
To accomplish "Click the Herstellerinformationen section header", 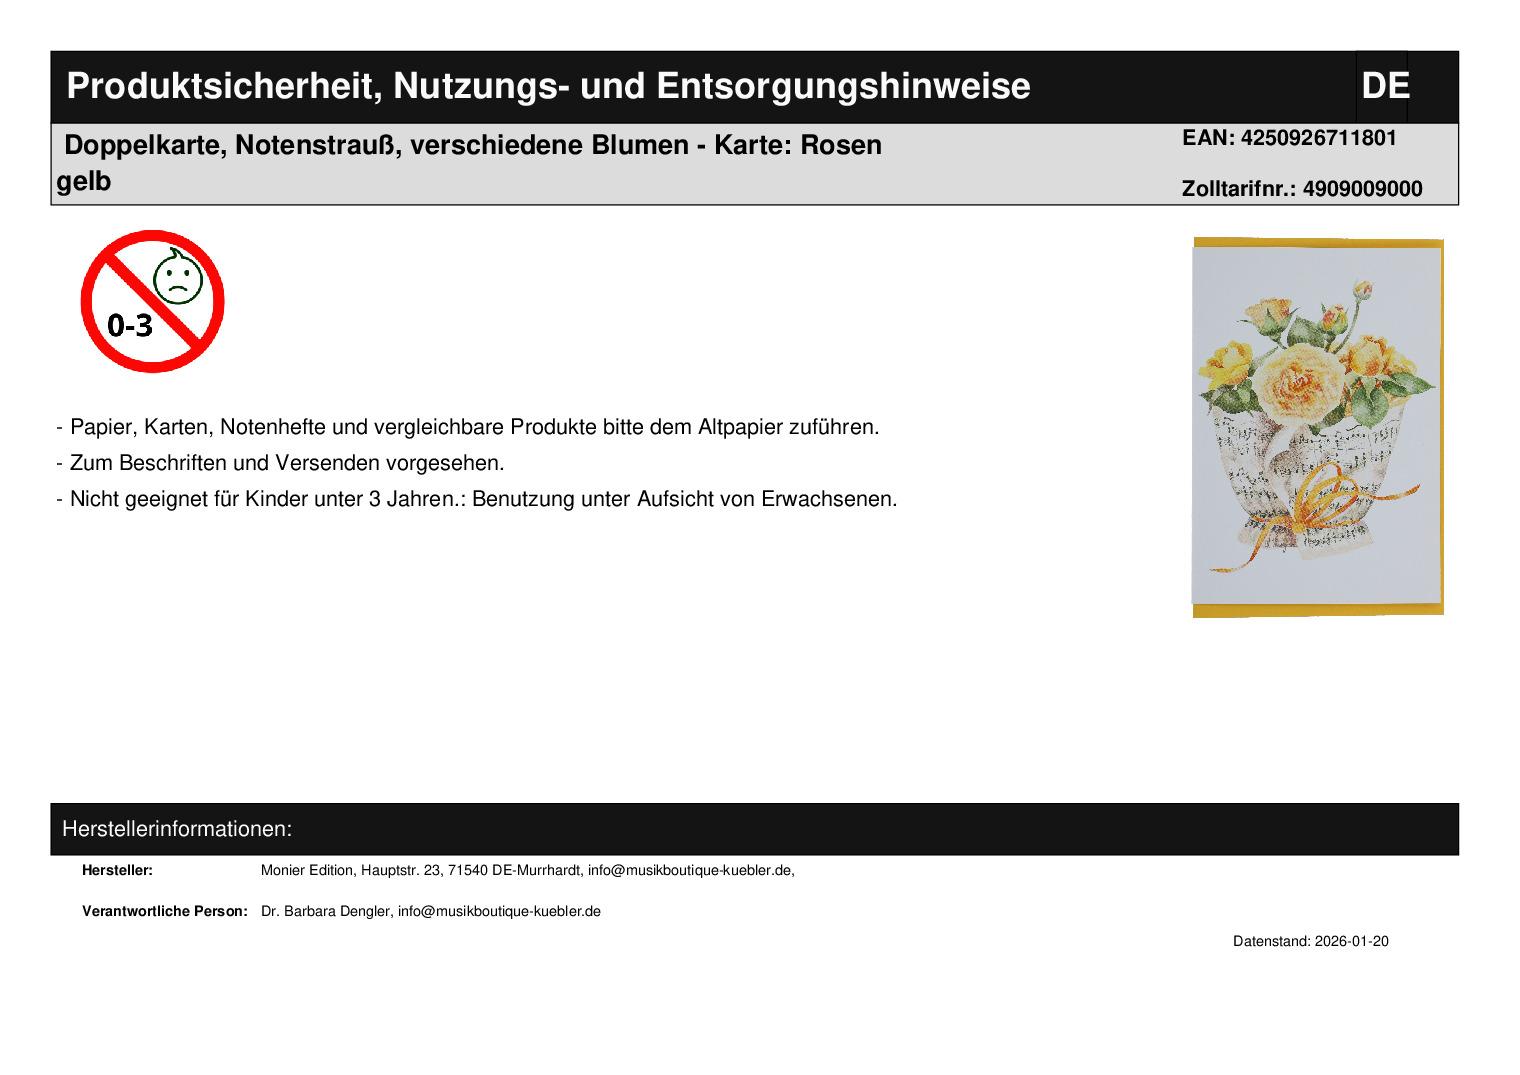I will click(x=177, y=829).
